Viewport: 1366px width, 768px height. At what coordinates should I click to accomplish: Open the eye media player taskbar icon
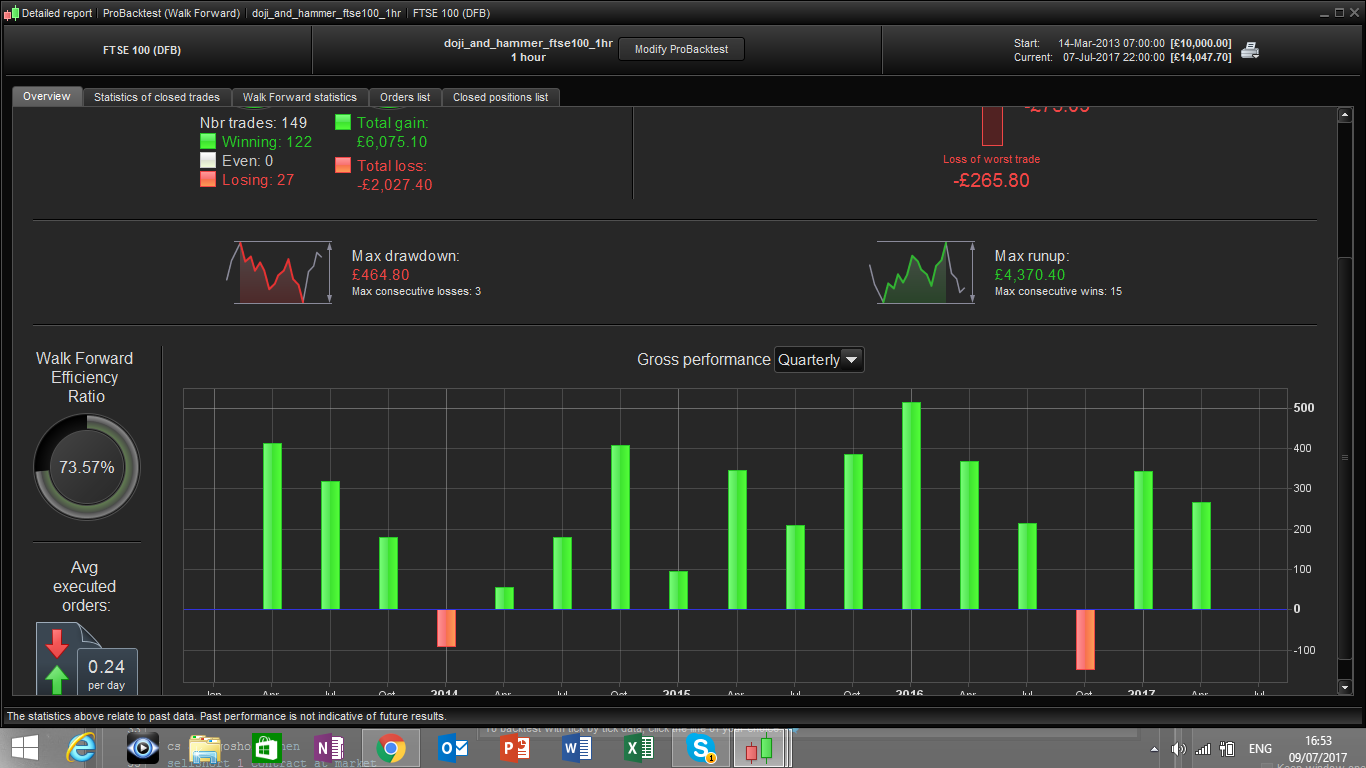143,747
